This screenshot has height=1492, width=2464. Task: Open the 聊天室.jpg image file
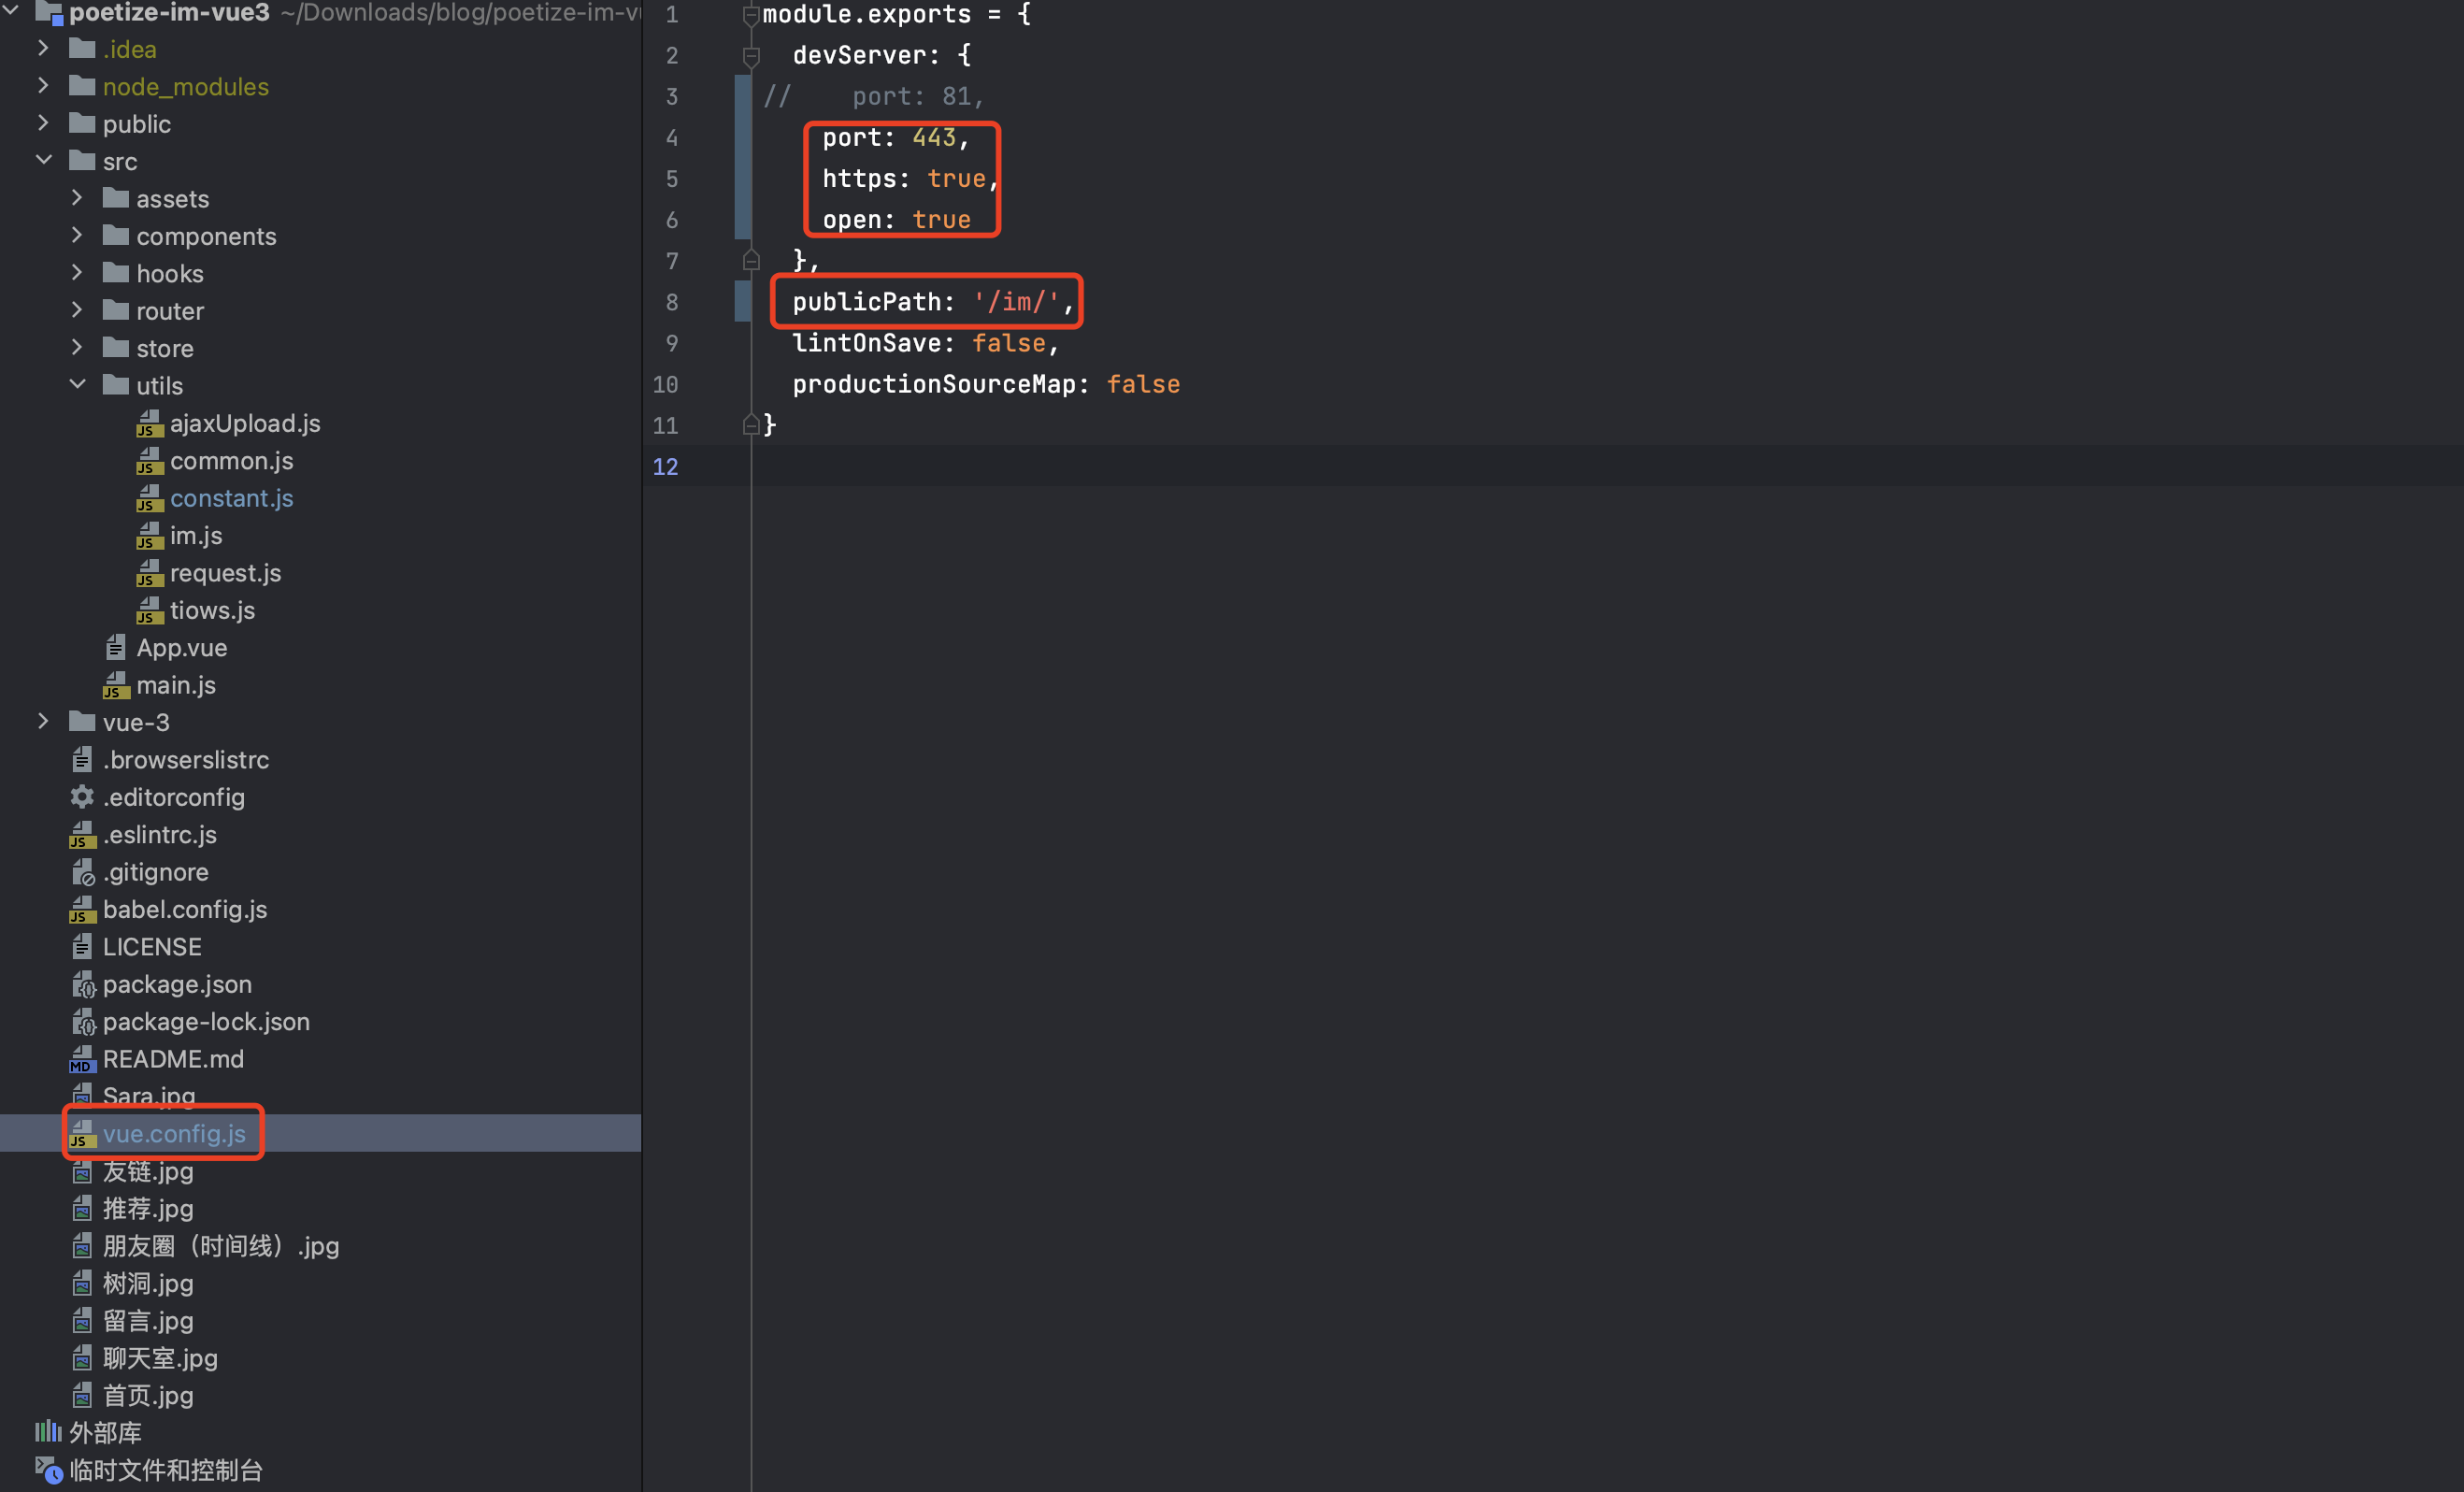(x=160, y=1358)
